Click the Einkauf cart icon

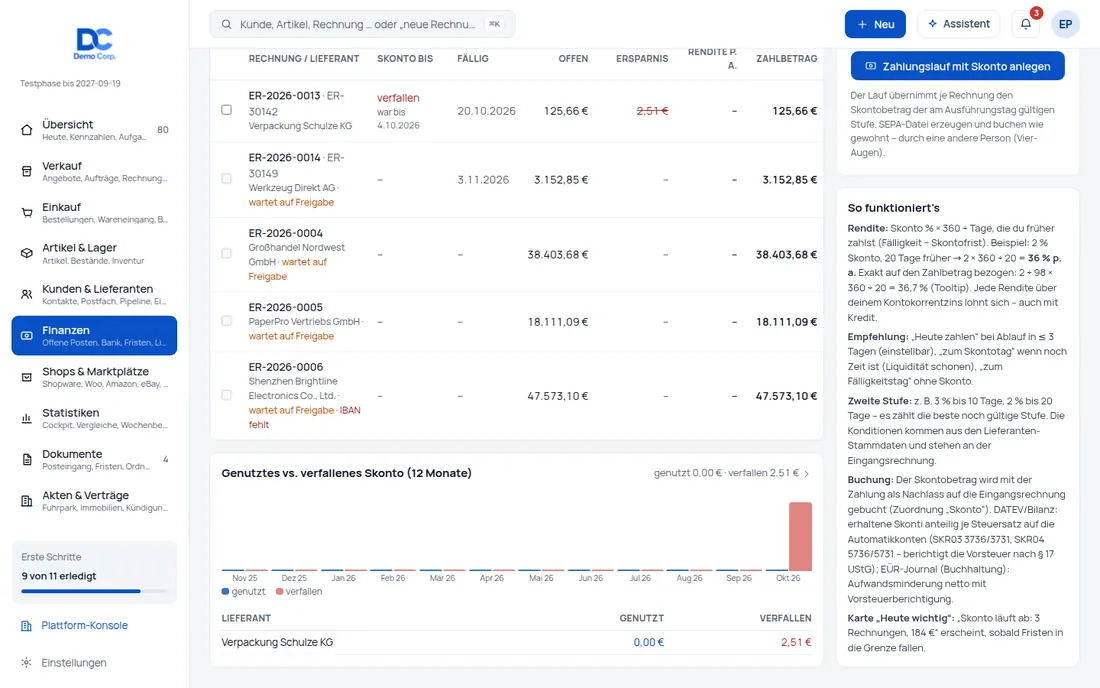pos(27,213)
